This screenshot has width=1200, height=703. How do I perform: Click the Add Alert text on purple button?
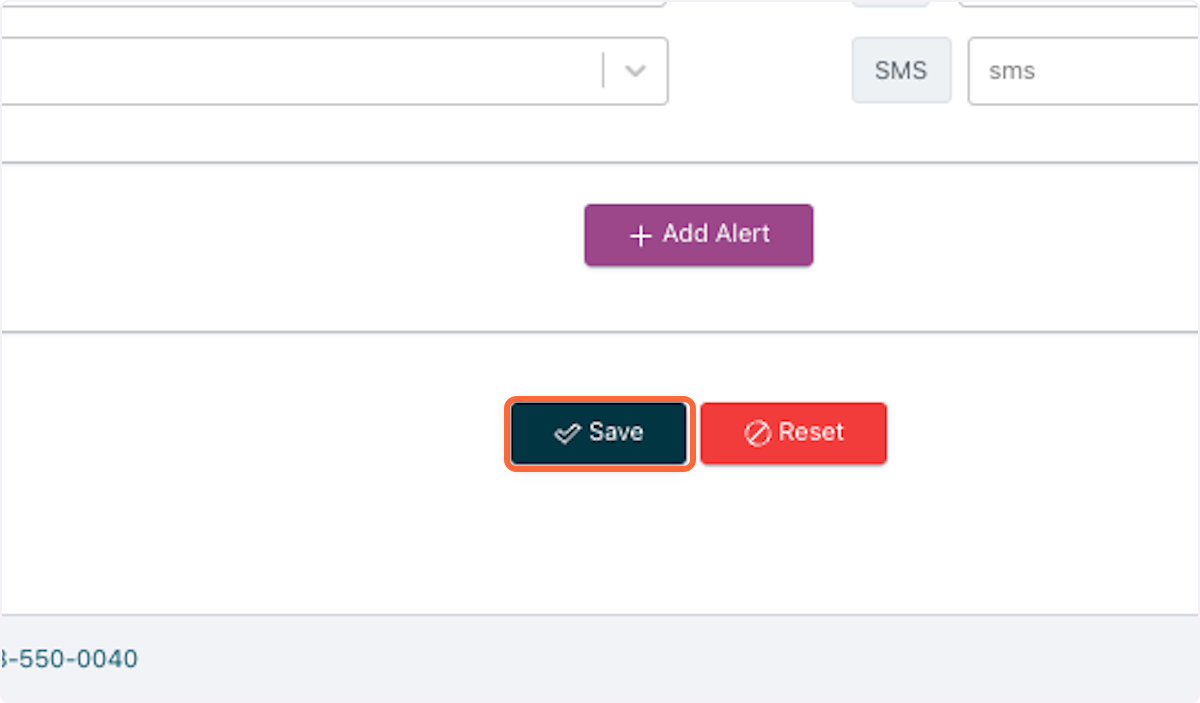(x=716, y=234)
